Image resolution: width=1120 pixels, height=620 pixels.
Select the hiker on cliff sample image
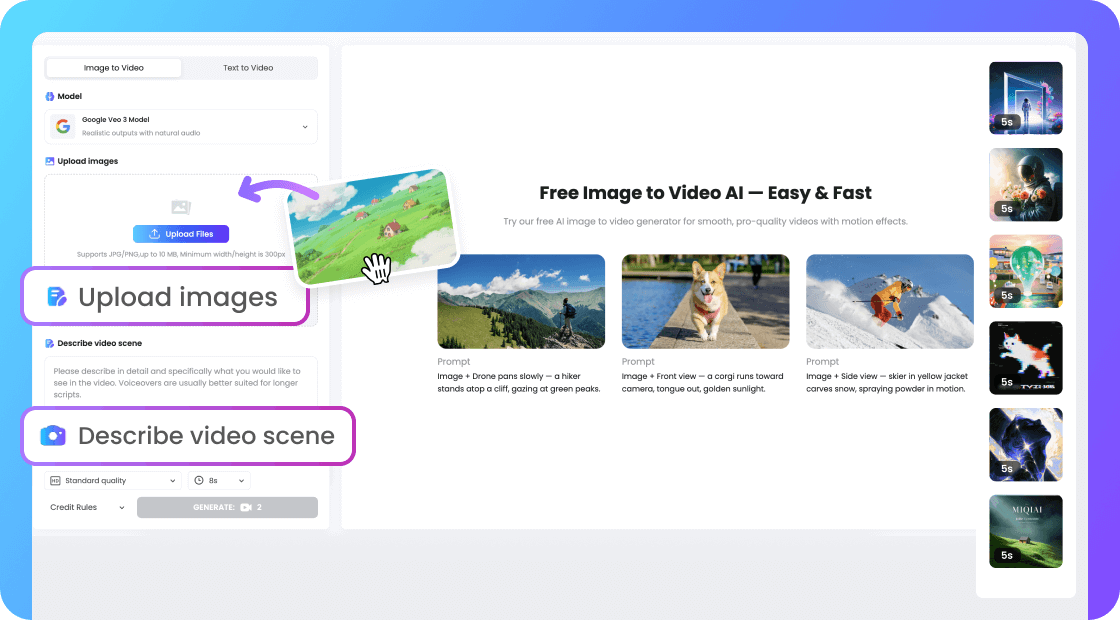click(x=520, y=301)
